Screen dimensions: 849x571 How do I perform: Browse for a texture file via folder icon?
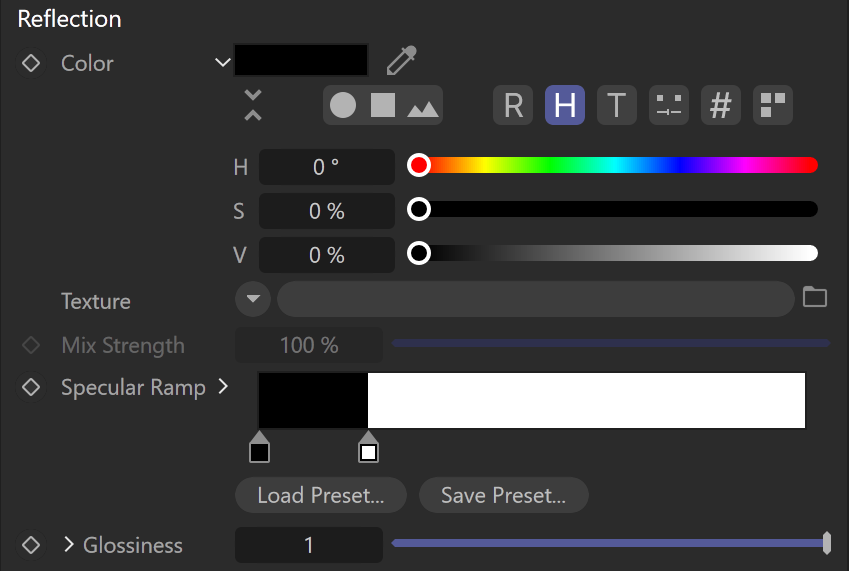[814, 297]
